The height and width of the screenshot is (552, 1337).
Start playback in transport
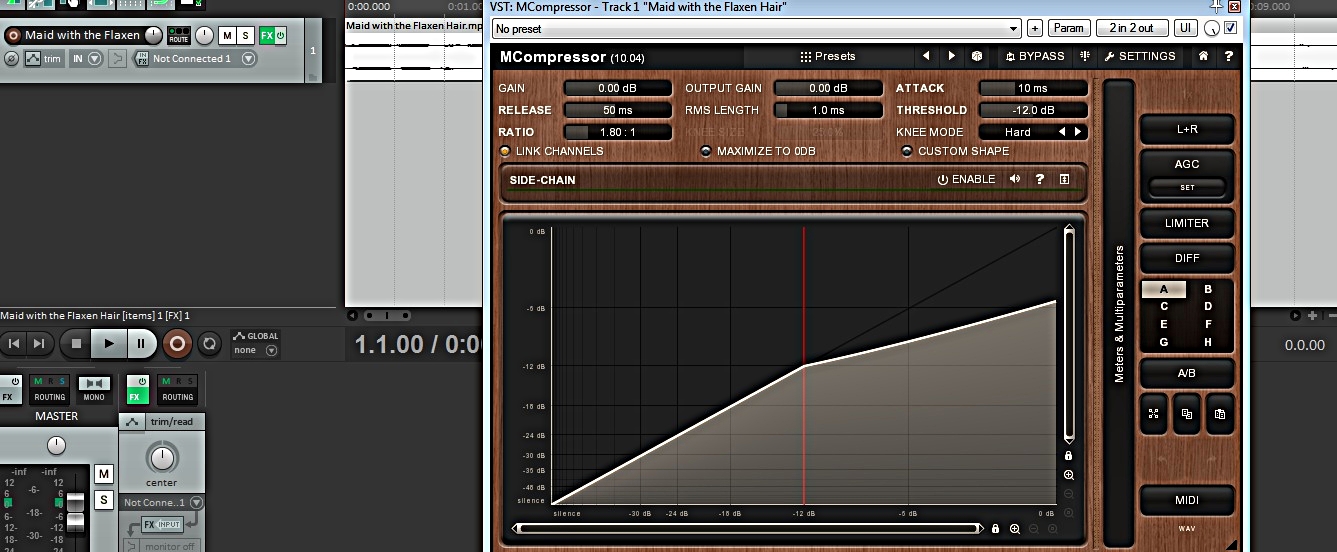point(108,344)
